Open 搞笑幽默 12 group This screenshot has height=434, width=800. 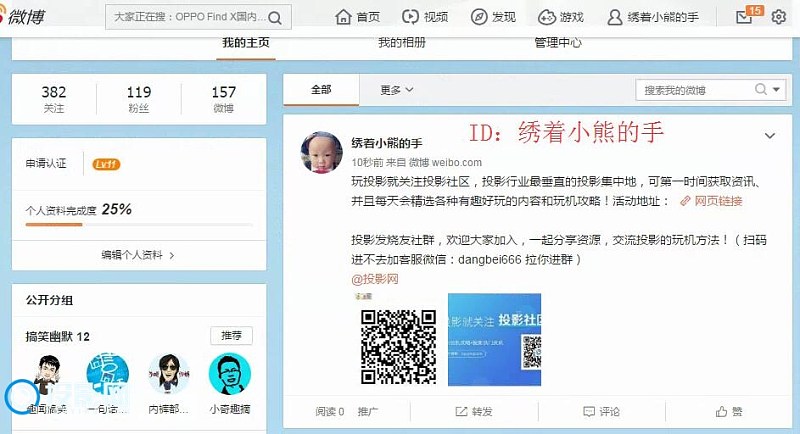click(58, 337)
